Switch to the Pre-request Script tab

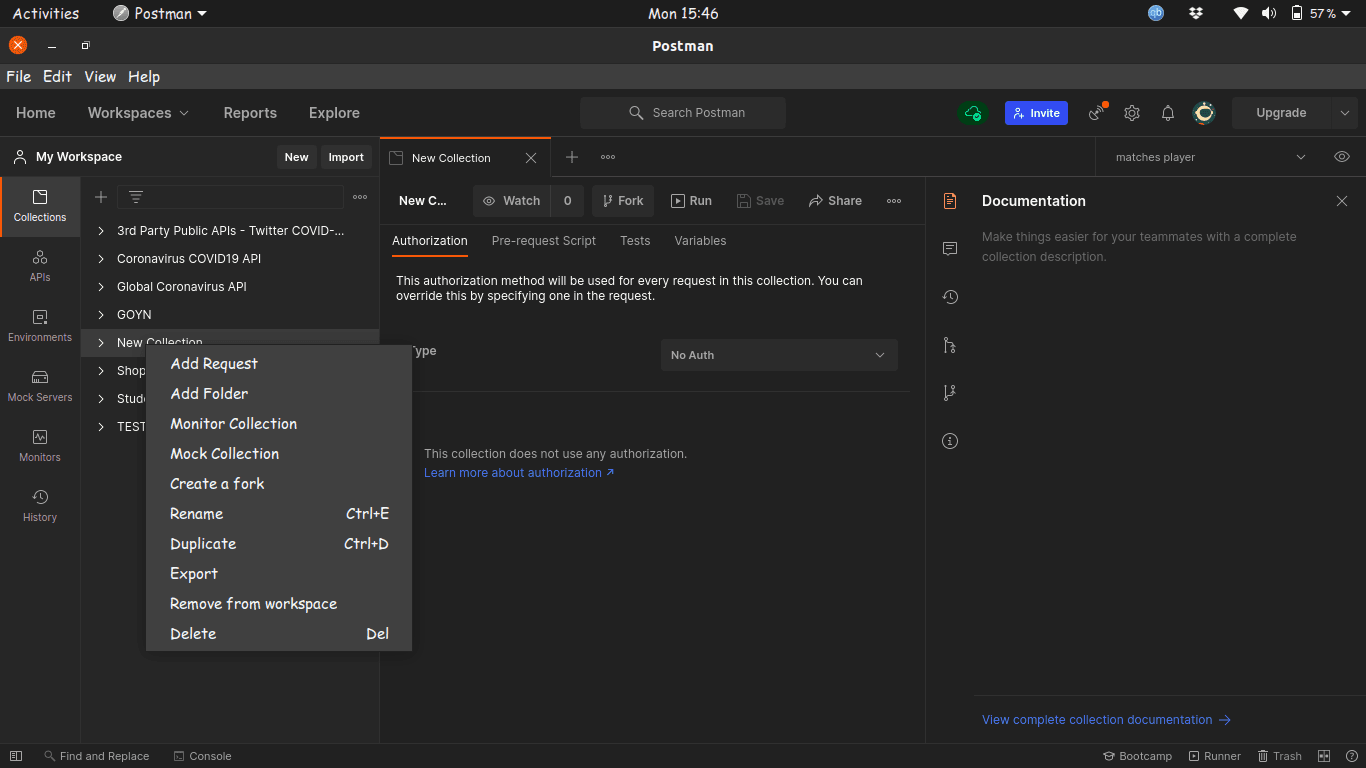pos(544,241)
